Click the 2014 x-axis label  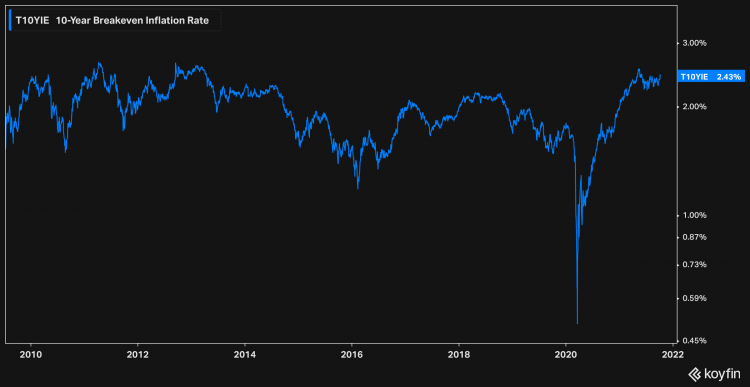coord(244,354)
